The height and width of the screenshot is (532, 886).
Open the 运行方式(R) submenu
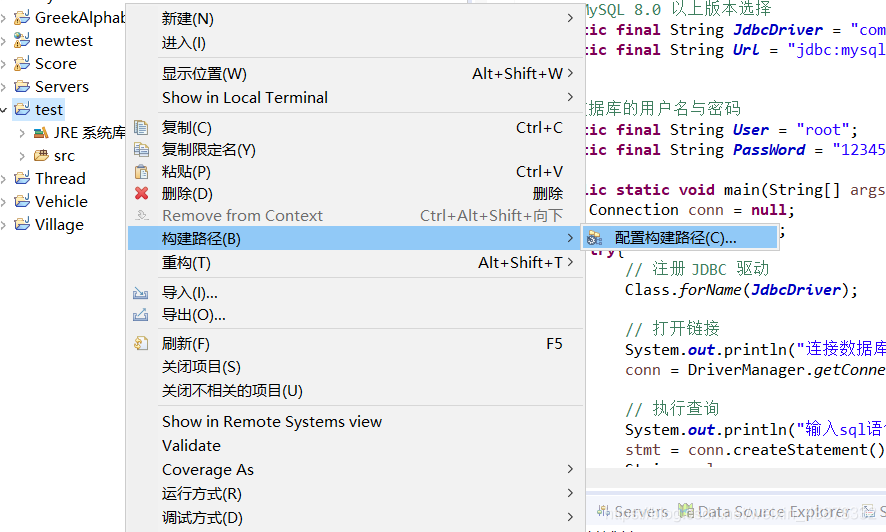point(355,494)
